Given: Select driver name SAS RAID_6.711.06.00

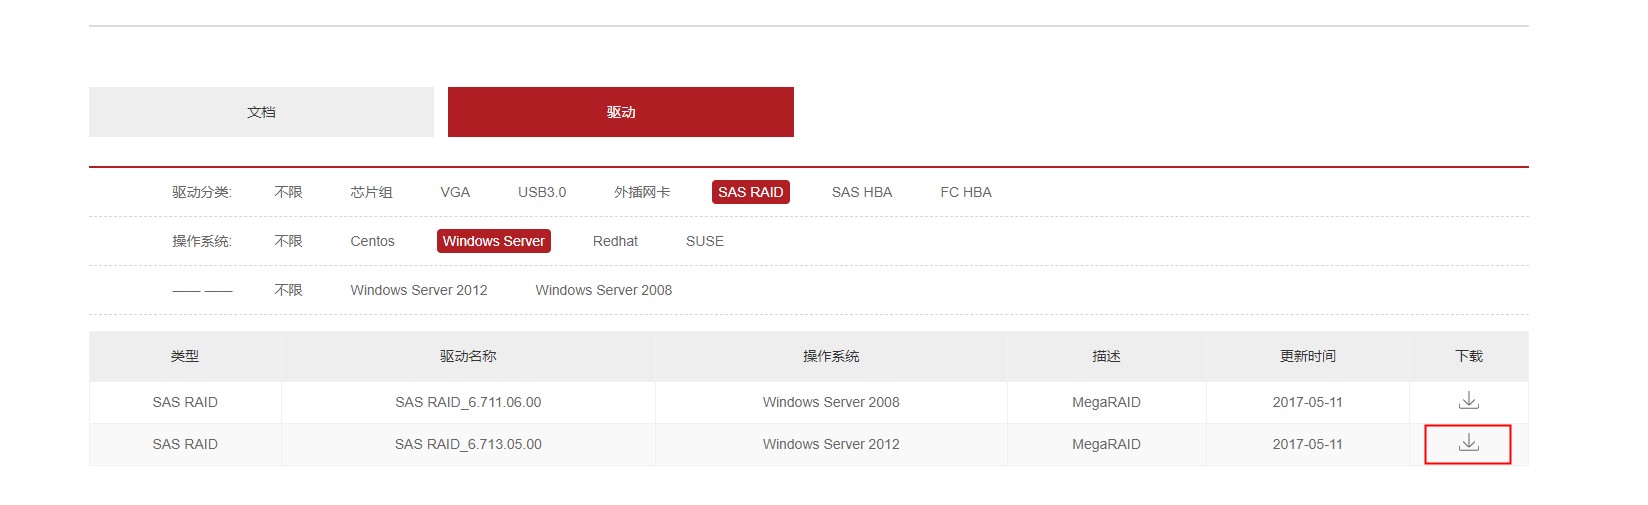Looking at the screenshot, I should [468, 402].
